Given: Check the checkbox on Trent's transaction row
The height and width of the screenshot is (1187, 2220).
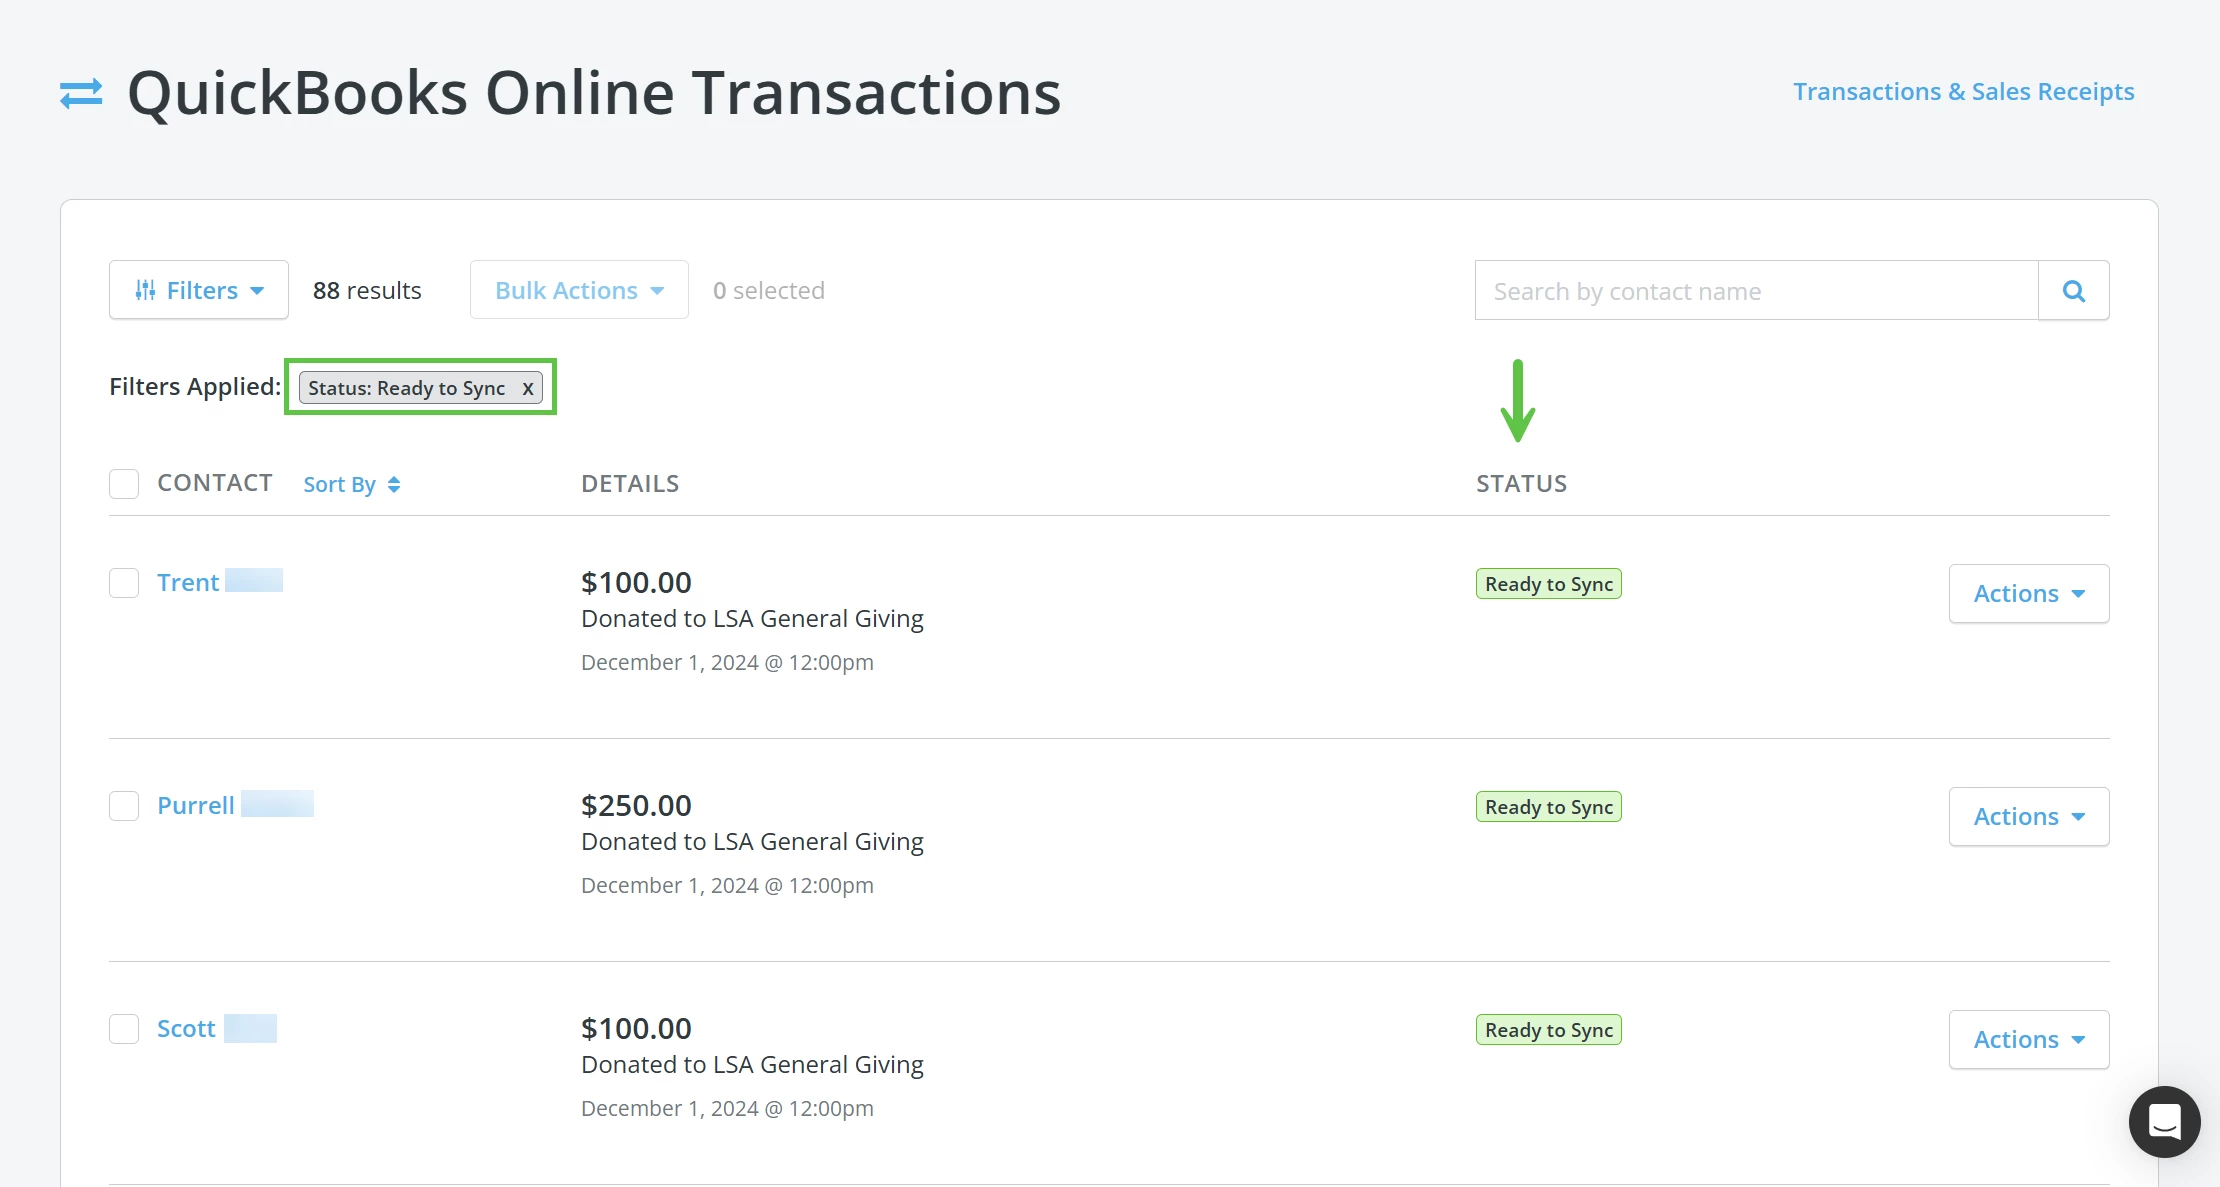Looking at the screenshot, I should pyautogui.click(x=124, y=582).
